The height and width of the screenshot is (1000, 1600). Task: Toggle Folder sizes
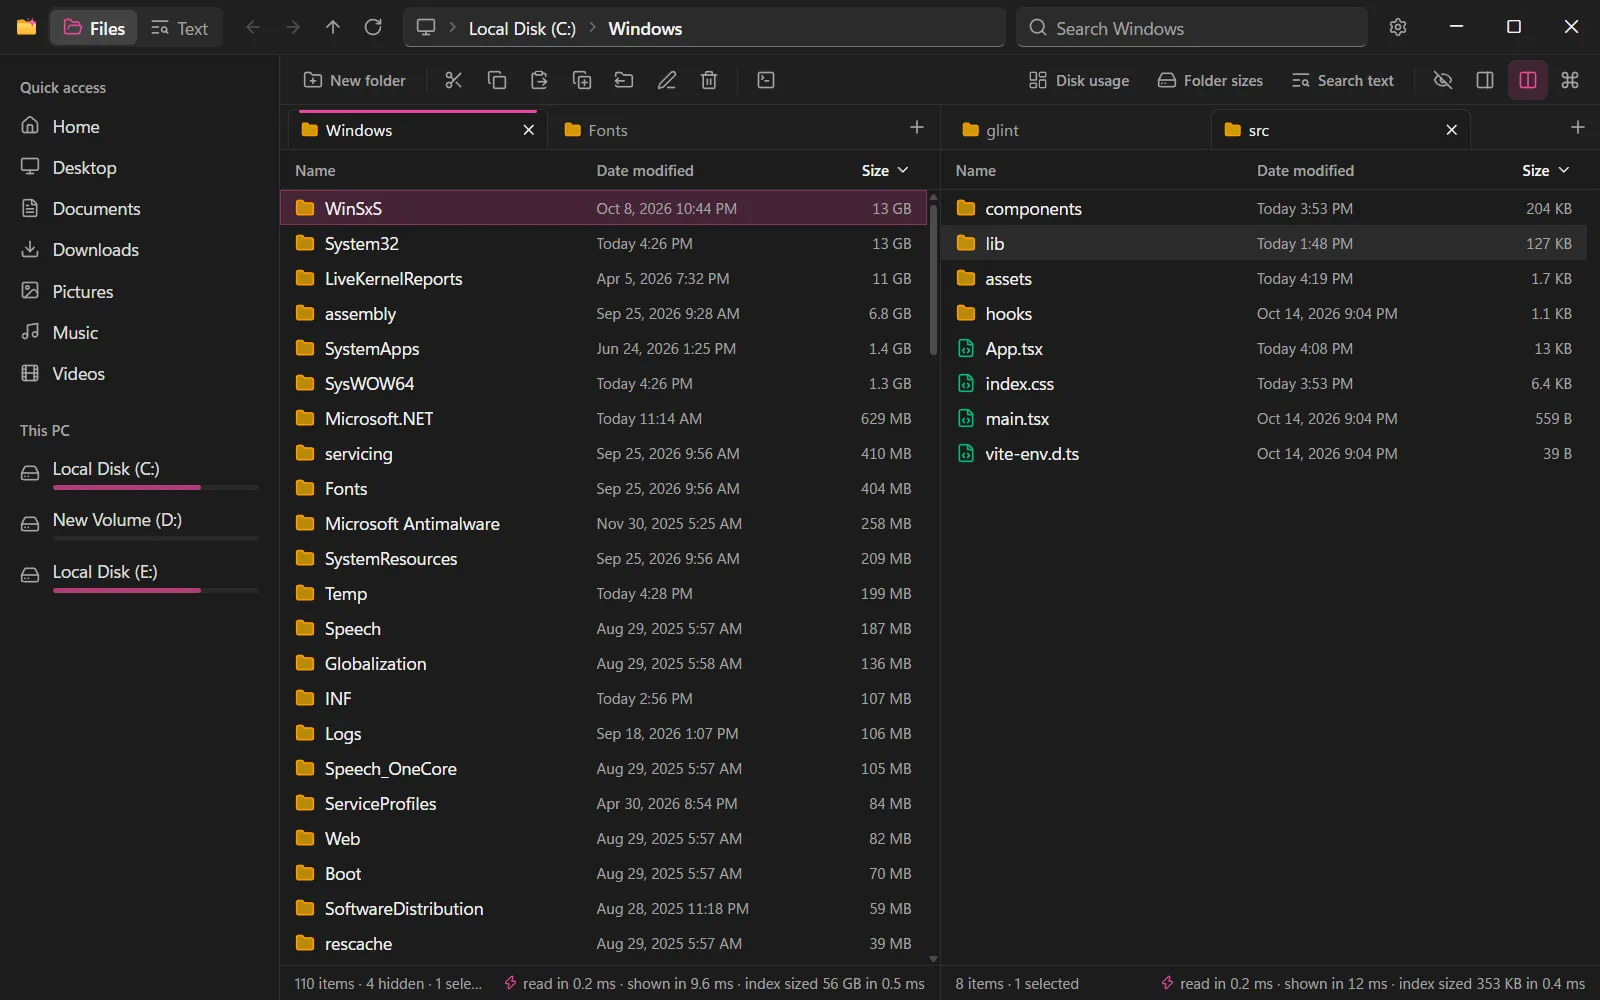pos(1210,80)
